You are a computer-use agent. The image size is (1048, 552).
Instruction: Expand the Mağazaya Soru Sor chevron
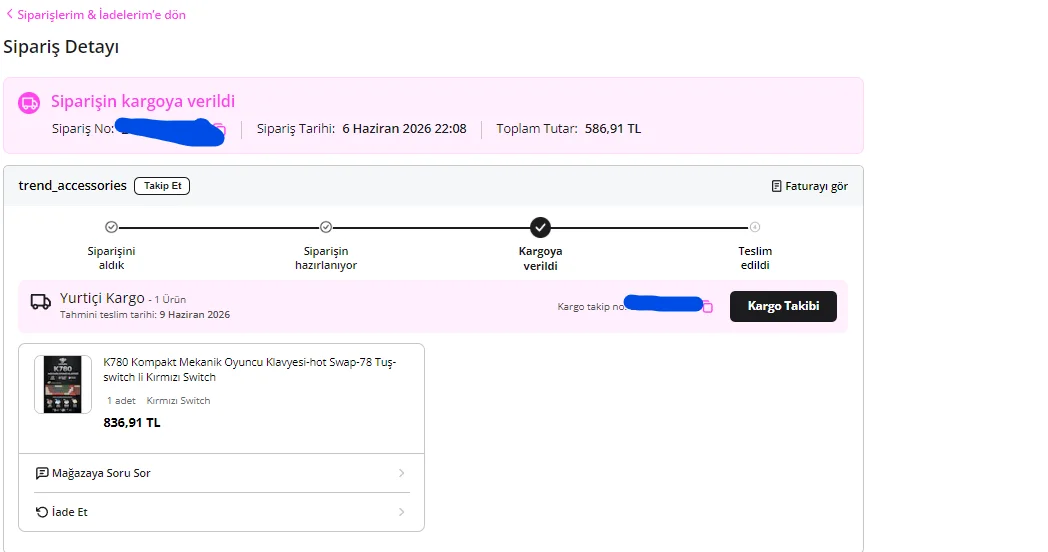coord(401,473)
